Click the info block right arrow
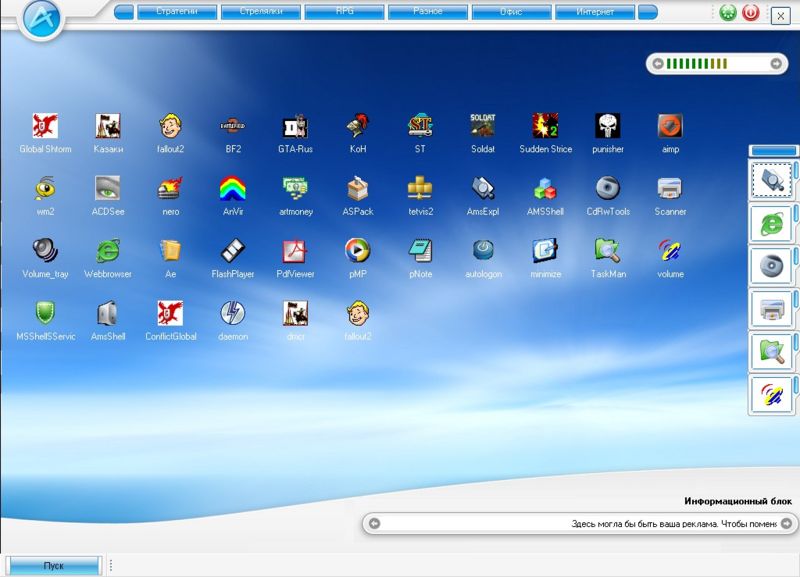The image size is (800, 577). click(x=786, y=523)
